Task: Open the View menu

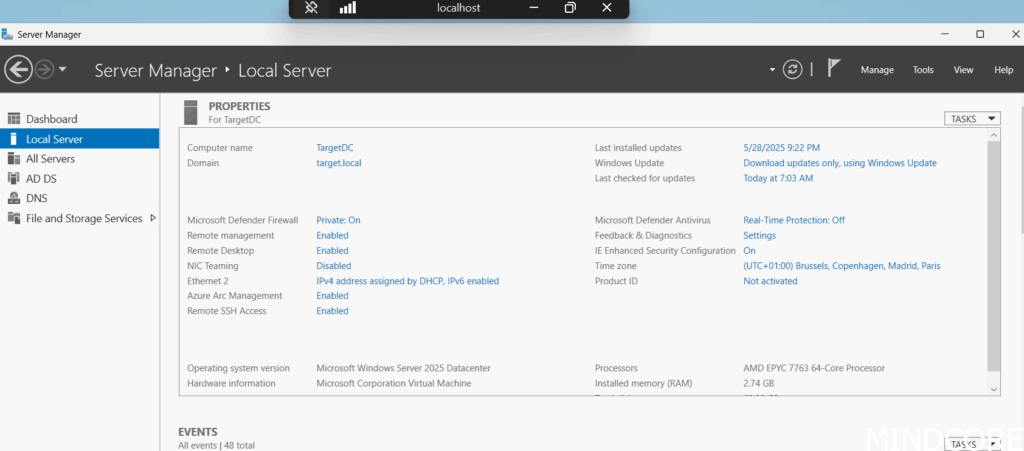Action: (963, 70)
